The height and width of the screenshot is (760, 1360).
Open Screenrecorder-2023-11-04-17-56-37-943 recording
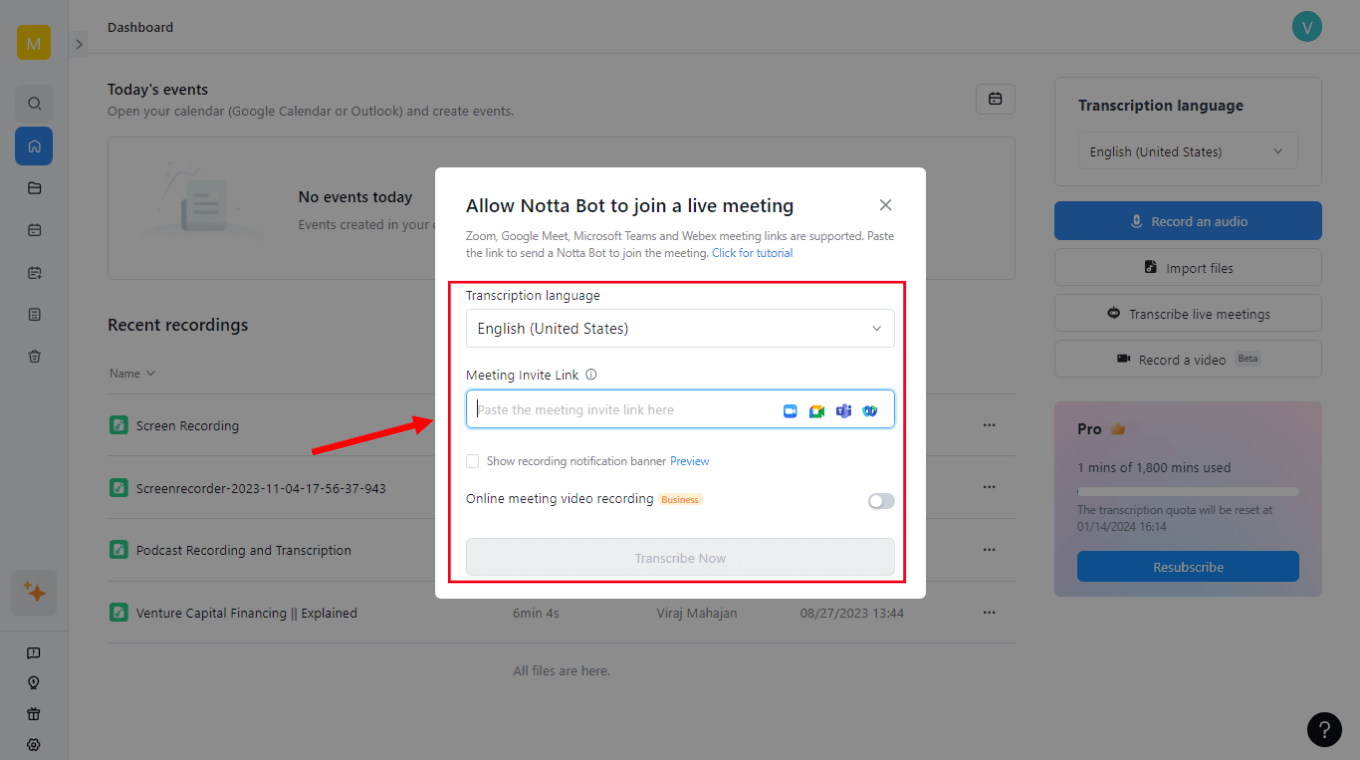click(x=261, y=488)
